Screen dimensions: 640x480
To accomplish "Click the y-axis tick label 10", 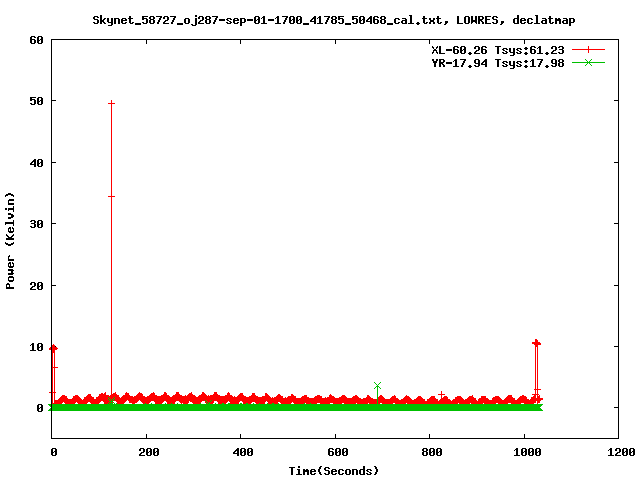I will [36, 347].
